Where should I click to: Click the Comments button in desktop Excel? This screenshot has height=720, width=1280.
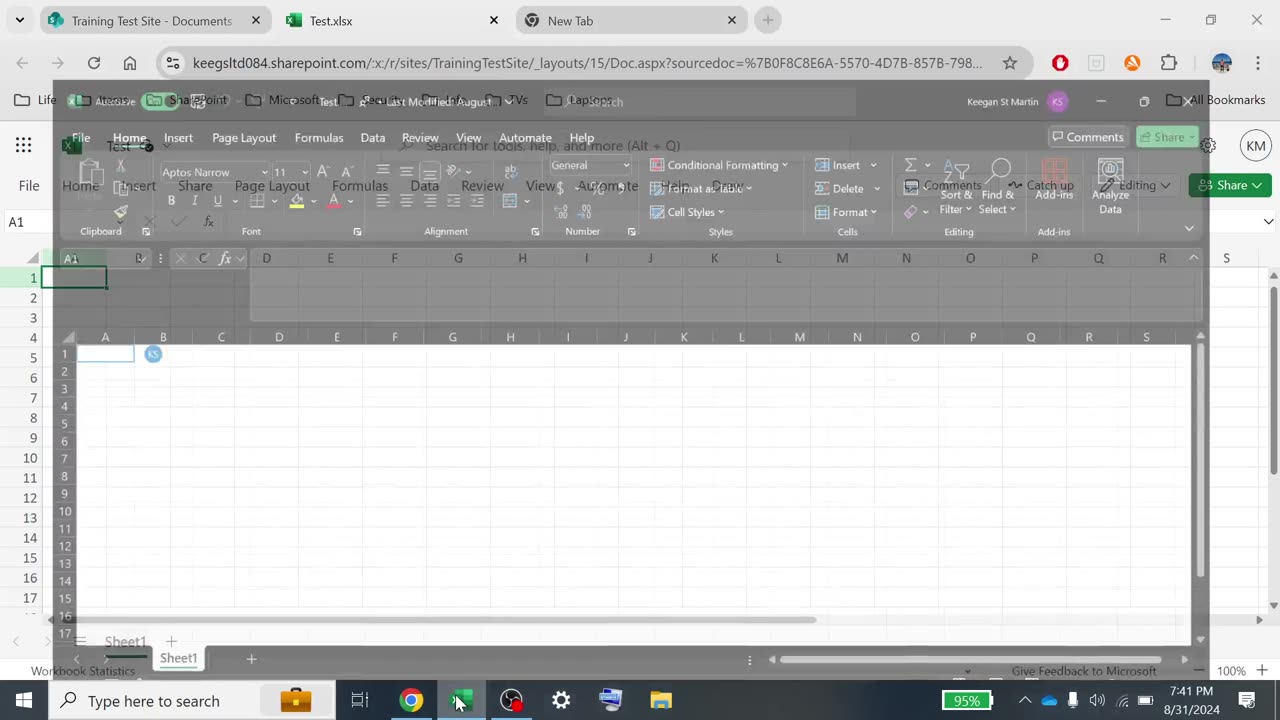1088,137
